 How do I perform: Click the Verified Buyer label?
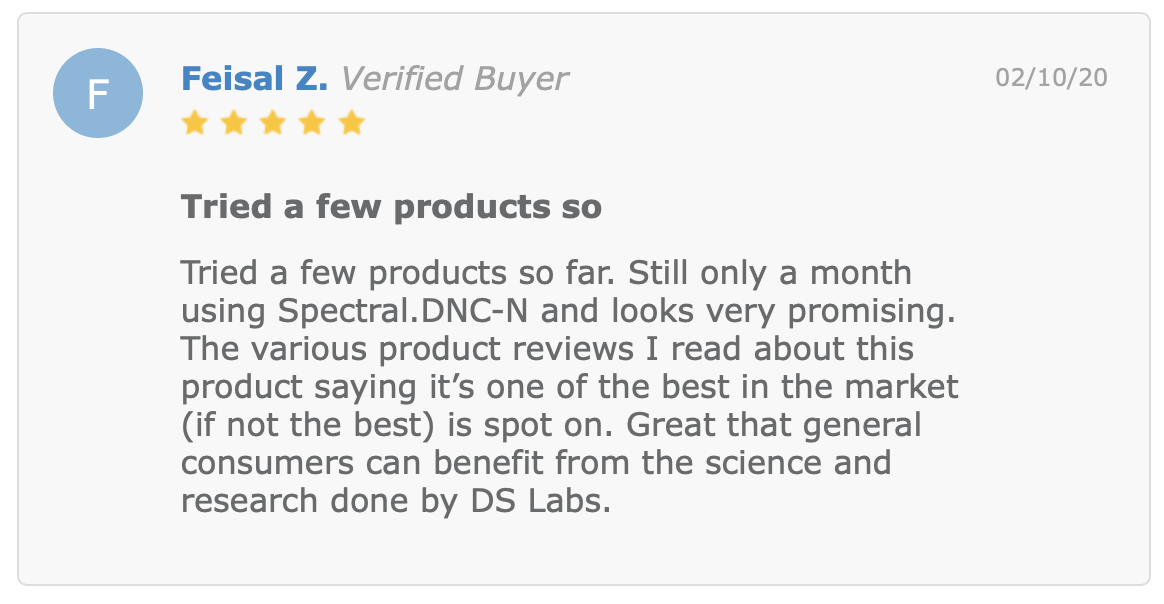(454, 79)
